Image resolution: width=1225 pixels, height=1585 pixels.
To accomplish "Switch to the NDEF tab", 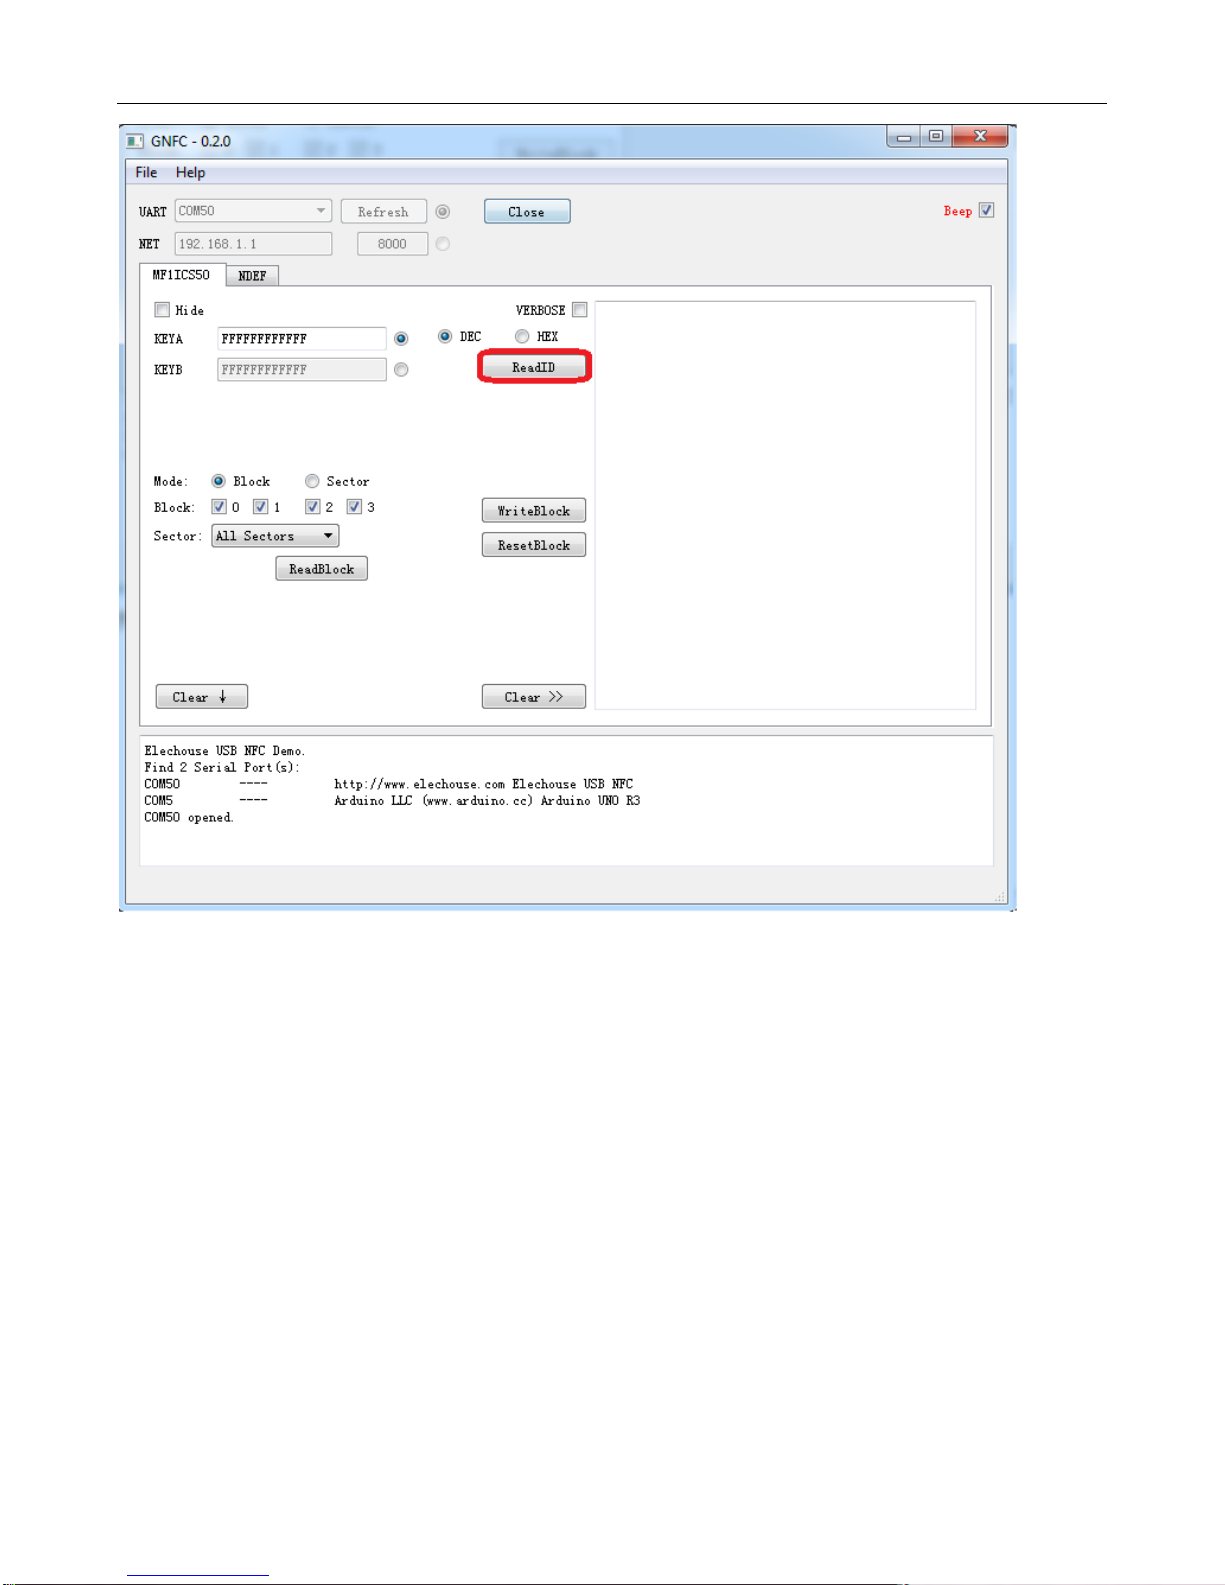I will click(x=252, y=276).
